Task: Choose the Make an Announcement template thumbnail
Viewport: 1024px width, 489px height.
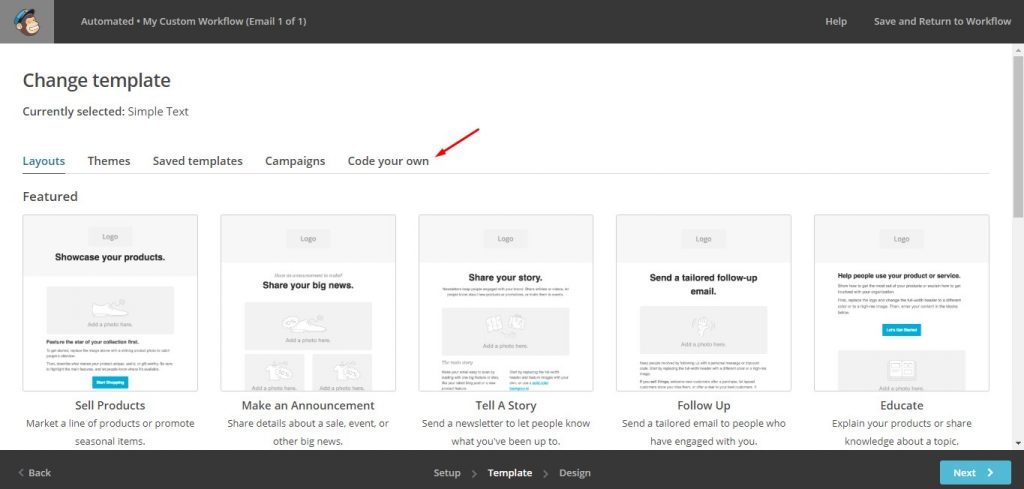Action: click(308, 303)
